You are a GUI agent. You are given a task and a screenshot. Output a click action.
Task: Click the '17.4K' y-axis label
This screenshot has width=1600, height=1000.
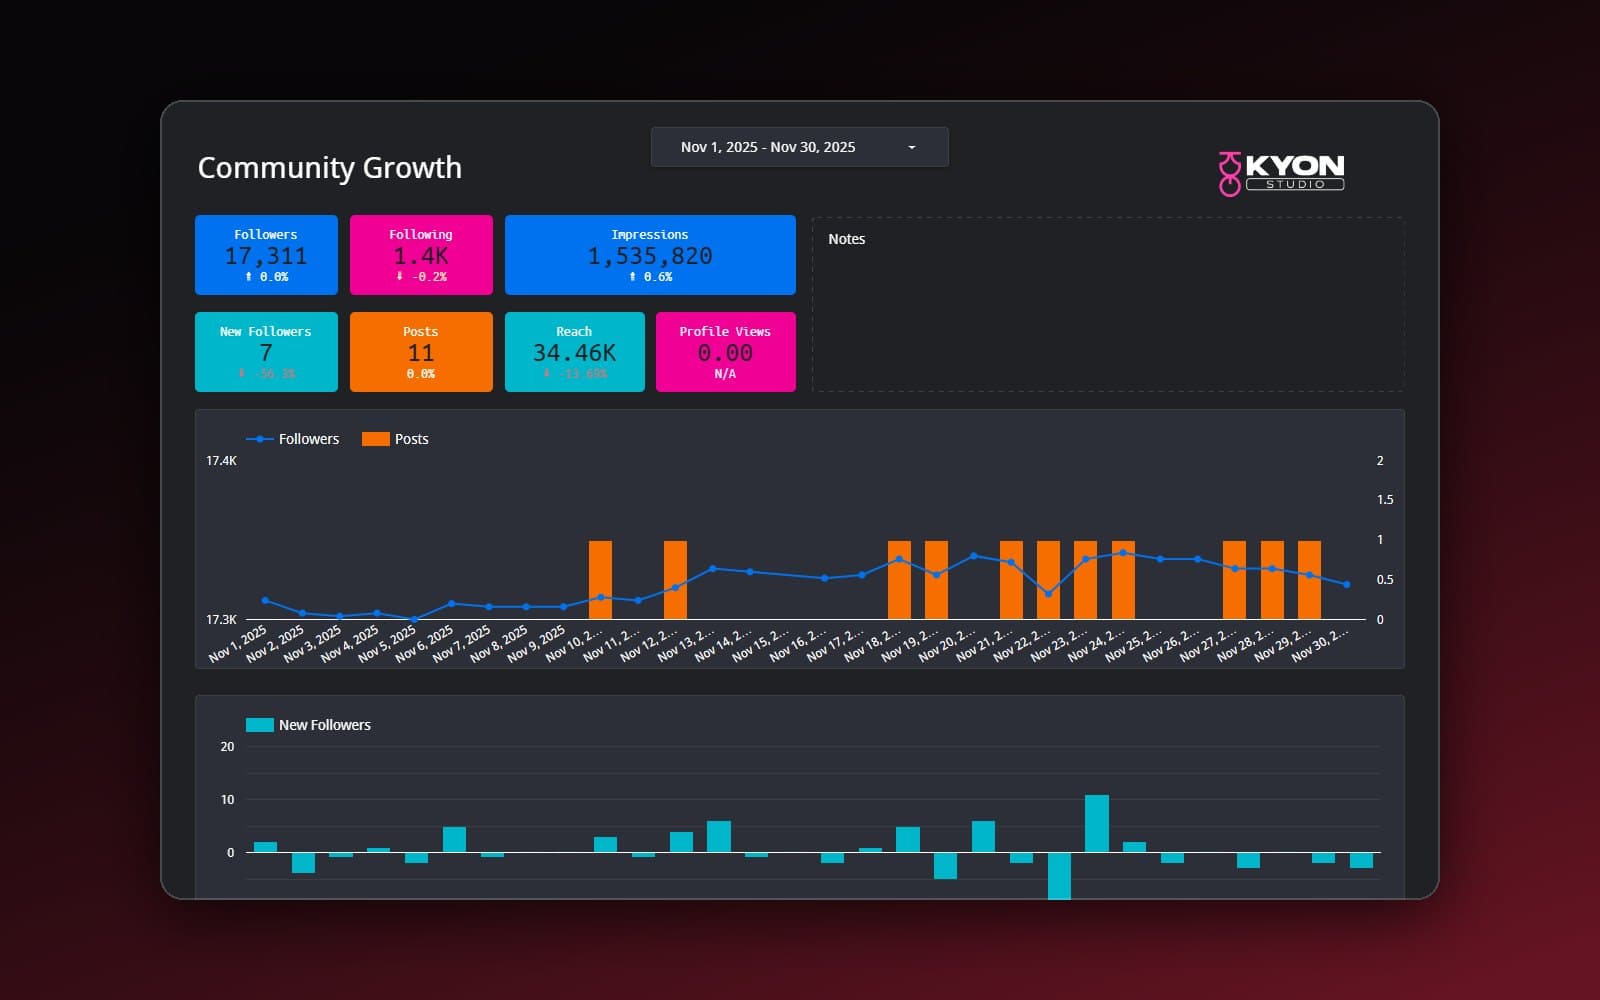coord(222,461)
